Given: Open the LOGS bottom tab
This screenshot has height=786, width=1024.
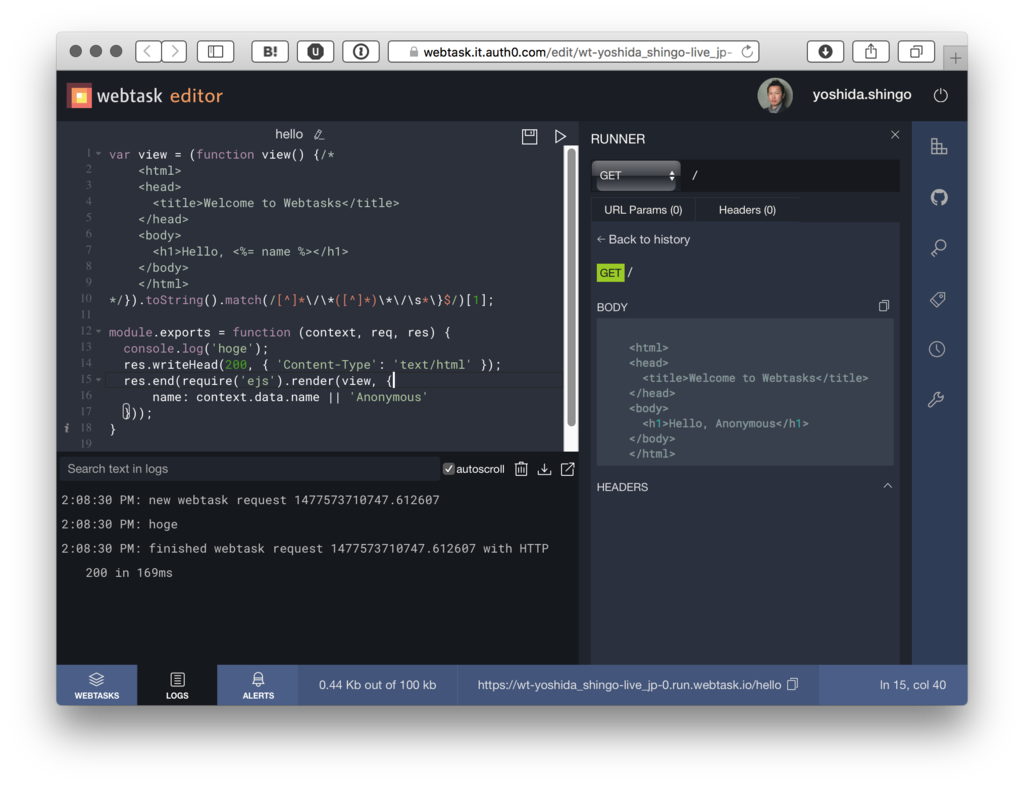Looking at the screenshot, I should point(177,685).
